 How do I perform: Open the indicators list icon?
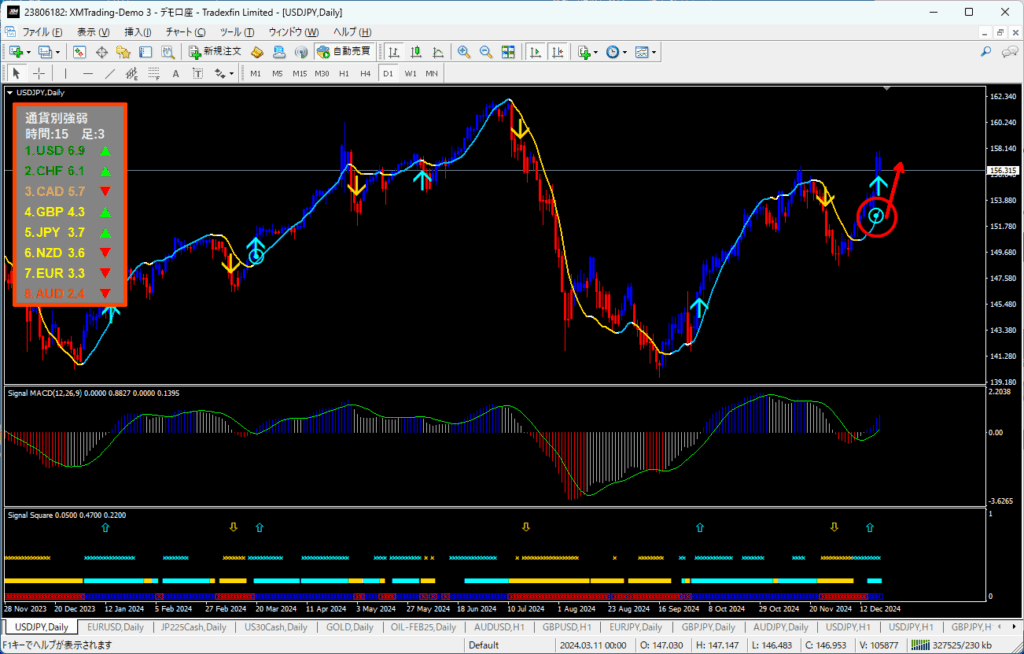click(x=583, y=52)
